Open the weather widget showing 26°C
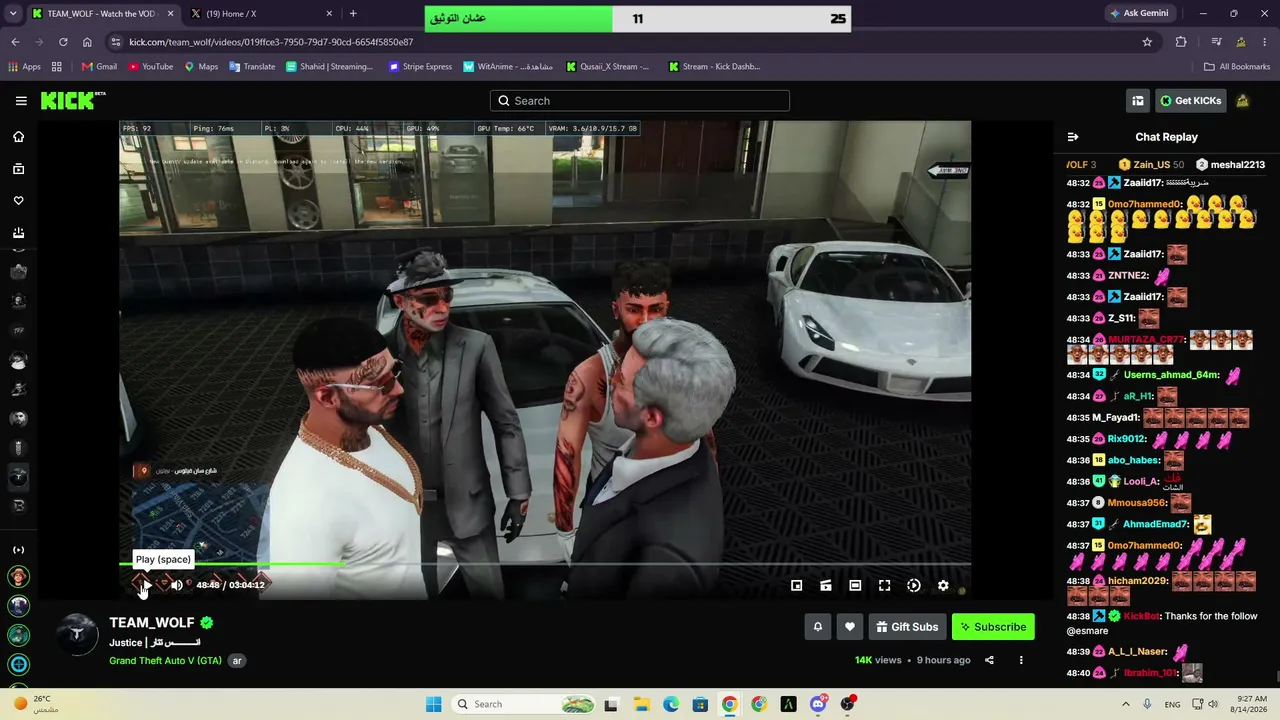Image resolution: width=1280 pixels, height=720 pixels. pos(36,704)
